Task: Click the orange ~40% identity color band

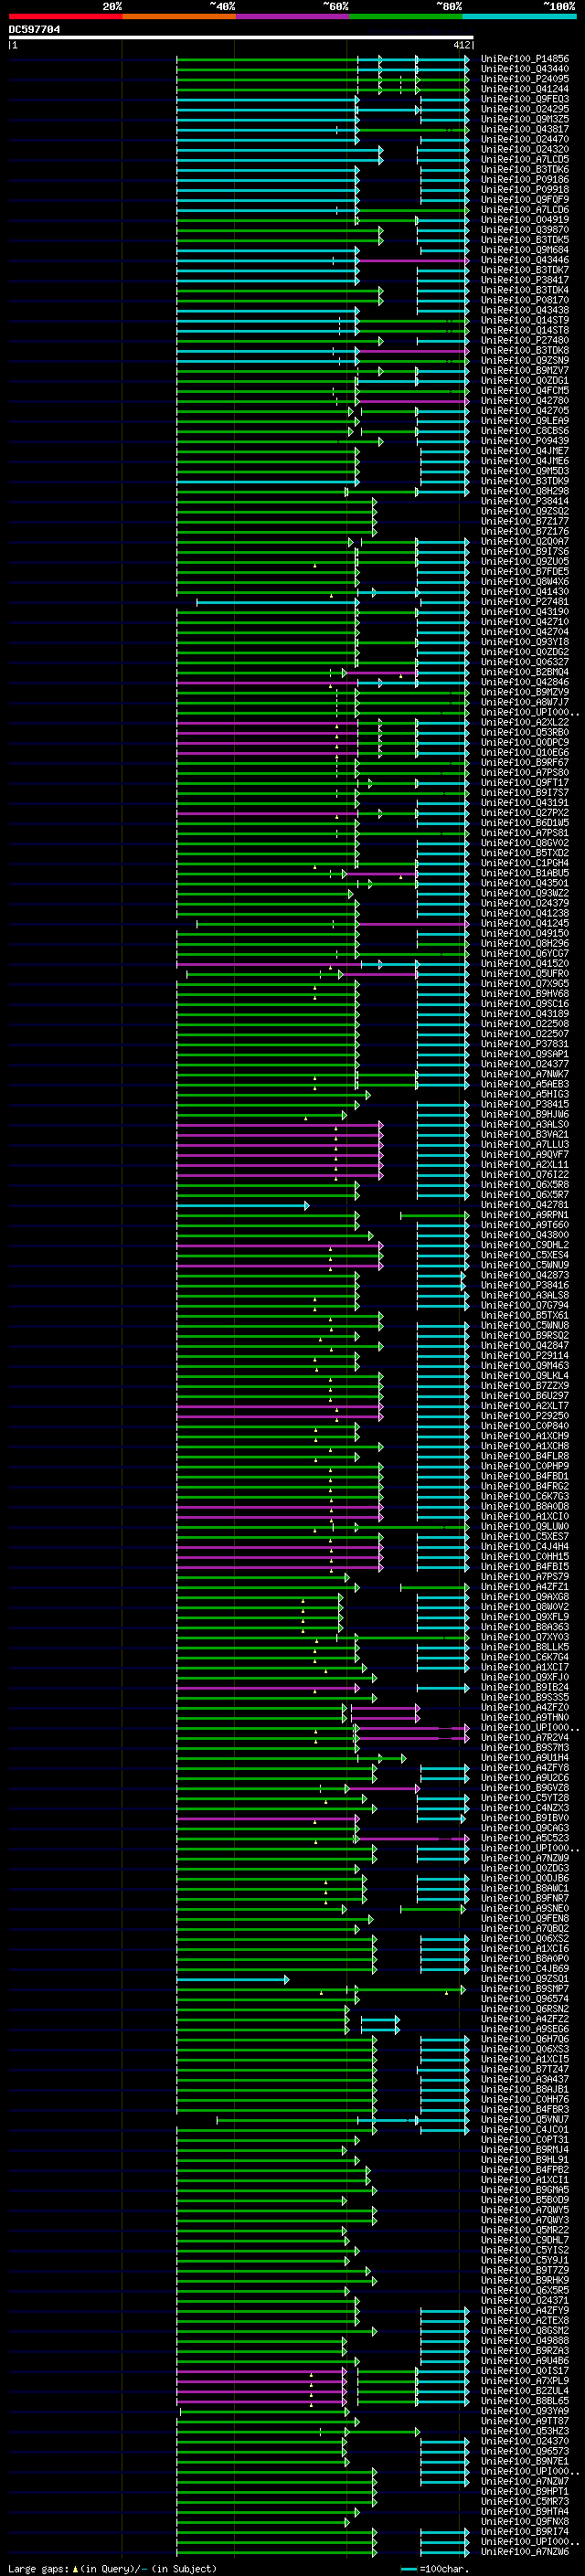Action: pos(179,16)
